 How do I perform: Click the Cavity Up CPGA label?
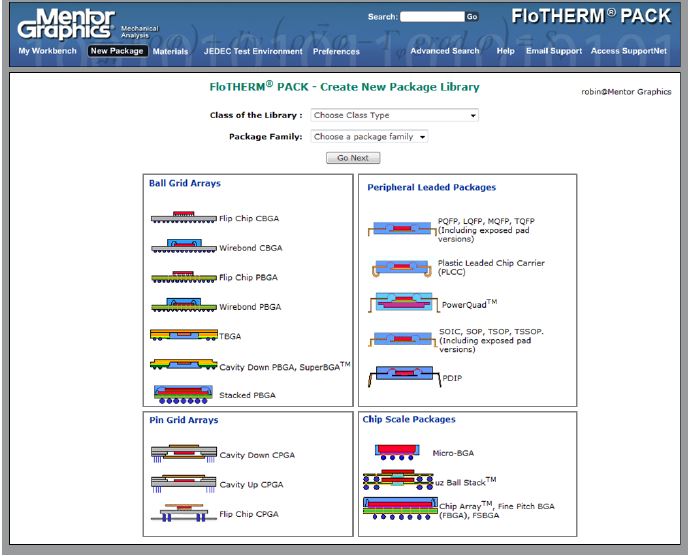coord(251,485)
